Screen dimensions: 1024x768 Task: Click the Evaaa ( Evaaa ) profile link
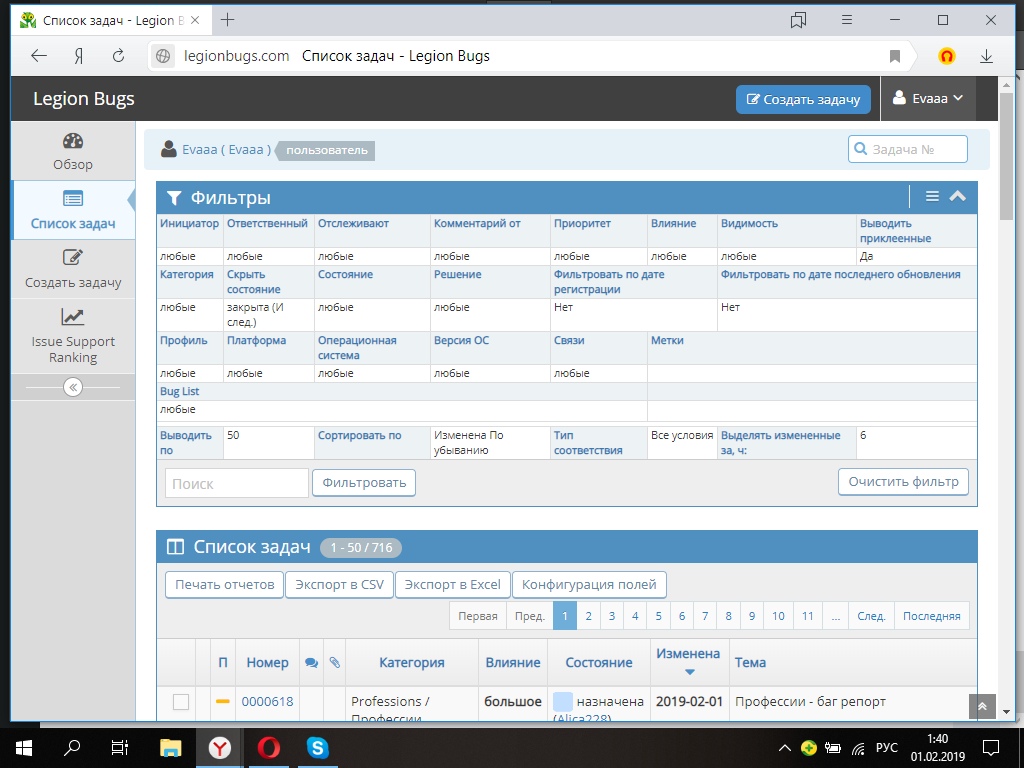pos(227,150)
